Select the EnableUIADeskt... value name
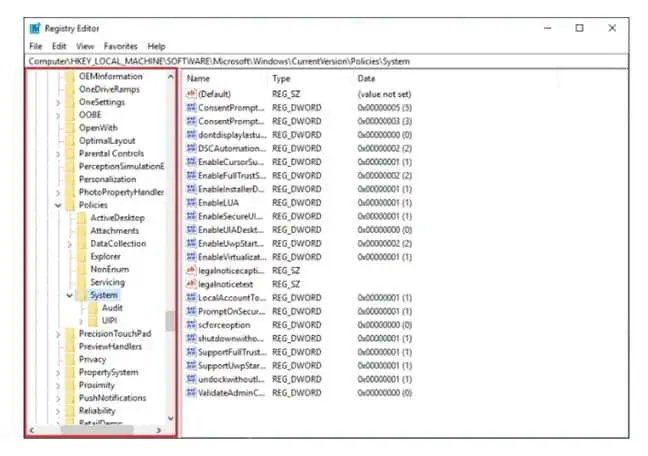The image size is (648, 456). pyautogui.click(x=231, y=230)
